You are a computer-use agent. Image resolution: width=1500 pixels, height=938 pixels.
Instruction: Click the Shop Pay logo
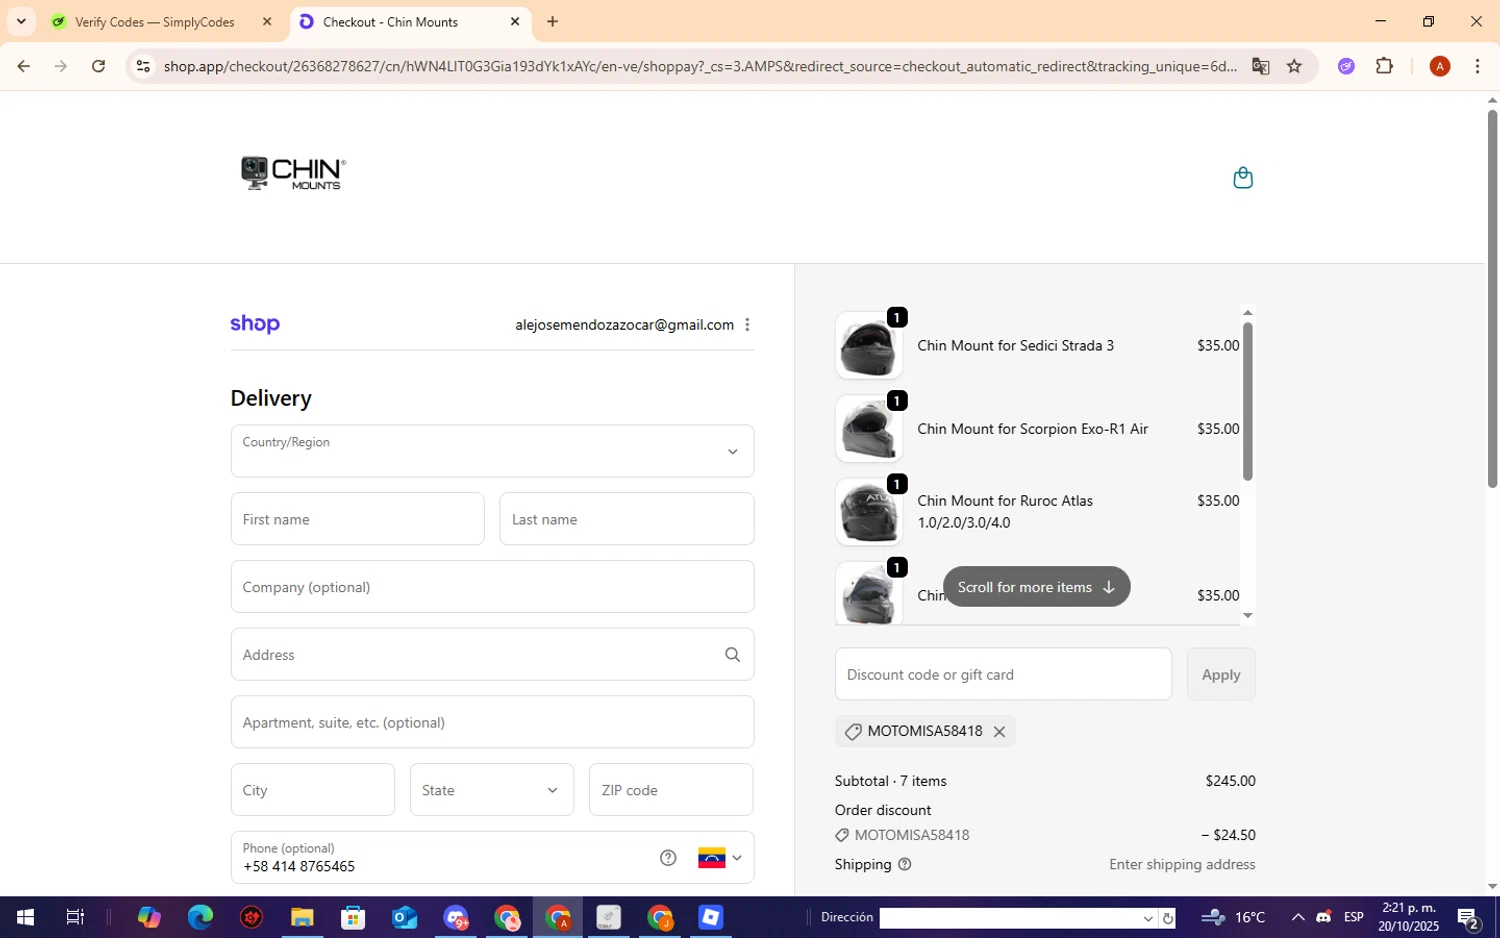(255, 324)
